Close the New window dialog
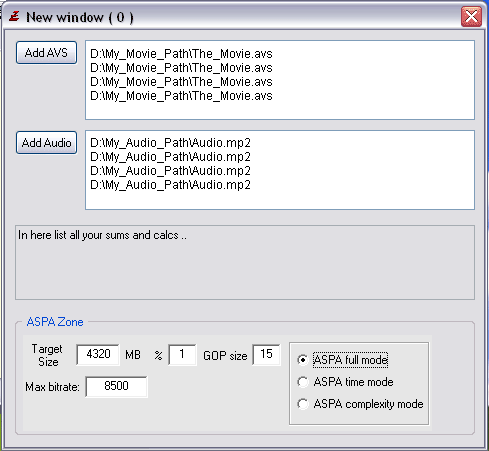 pyautogui.click(x=471, y=16)
